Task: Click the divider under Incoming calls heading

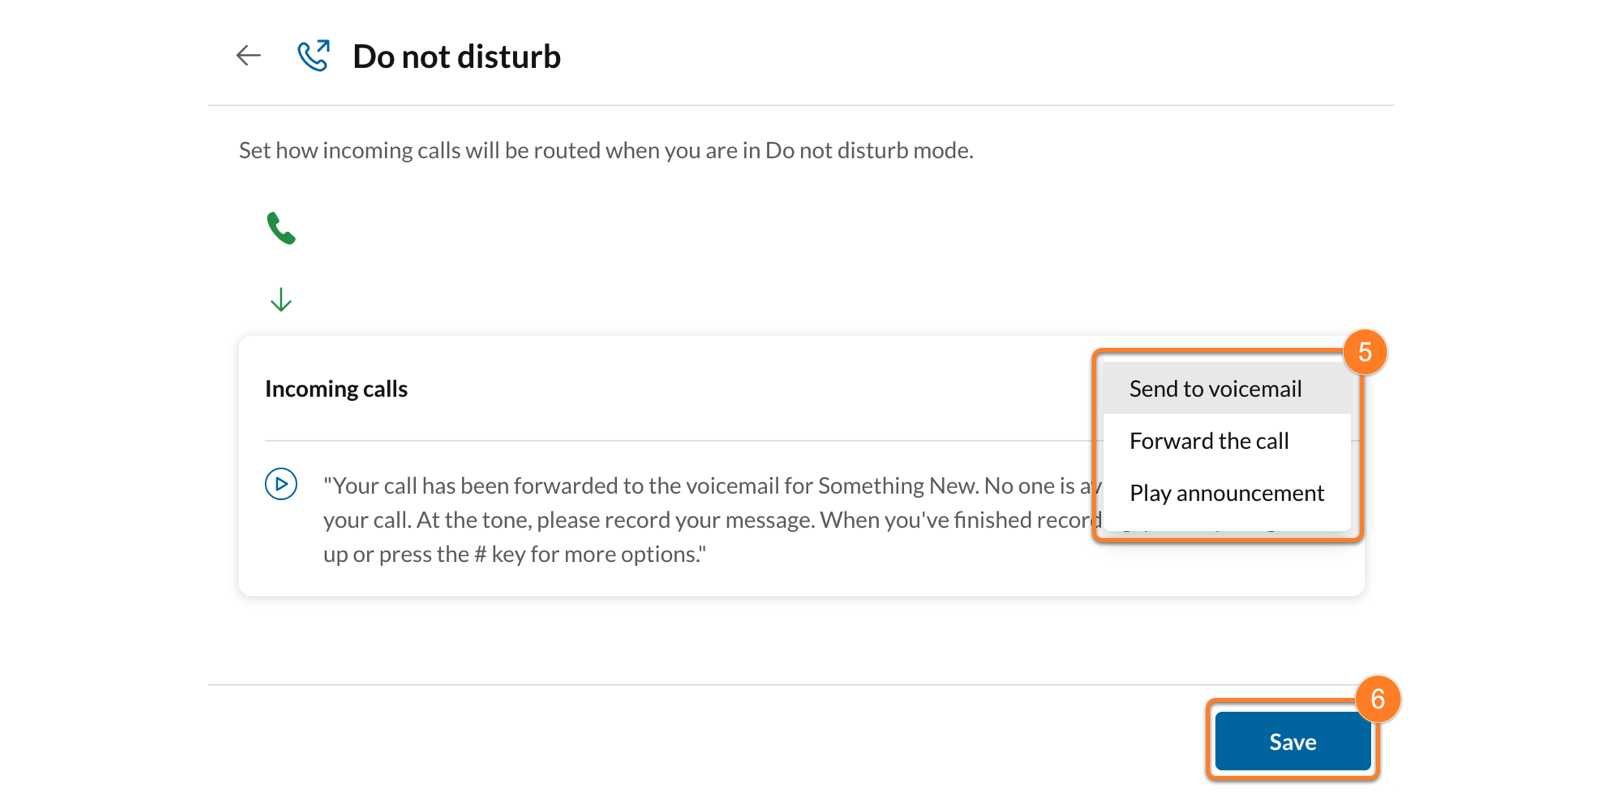Action: point(680,440)
